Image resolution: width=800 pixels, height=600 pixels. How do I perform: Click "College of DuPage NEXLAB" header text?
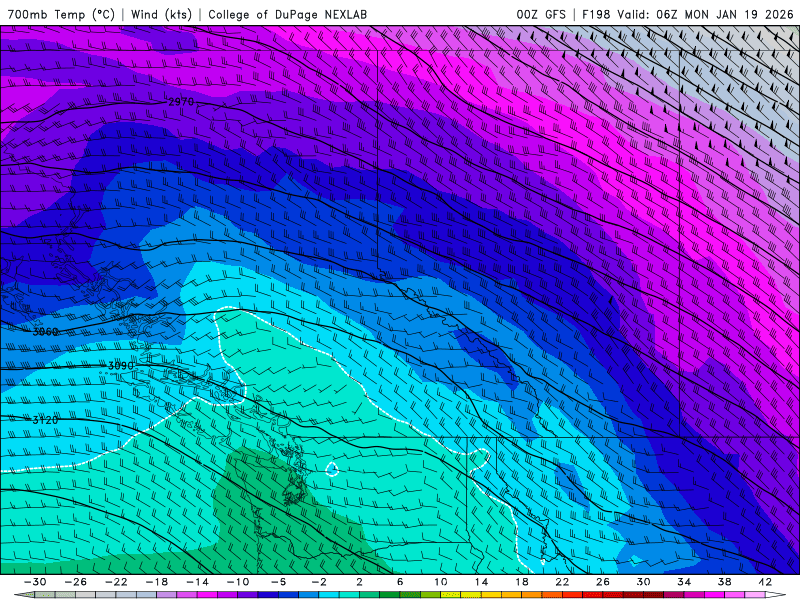point(287,14)
